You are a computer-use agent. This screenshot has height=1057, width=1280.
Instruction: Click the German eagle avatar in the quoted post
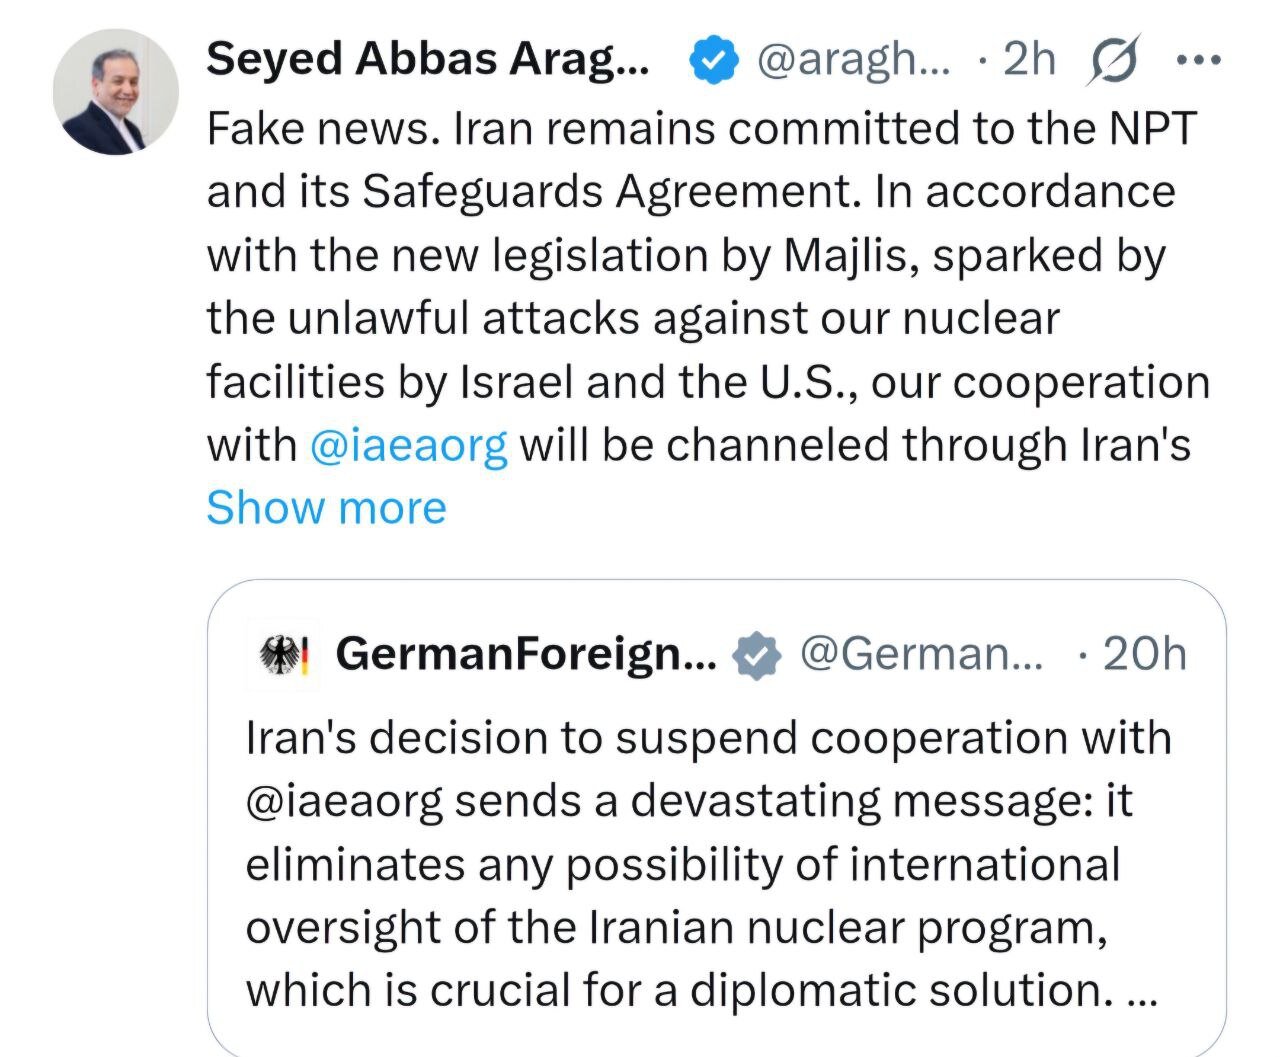click(x=281, y=655)
